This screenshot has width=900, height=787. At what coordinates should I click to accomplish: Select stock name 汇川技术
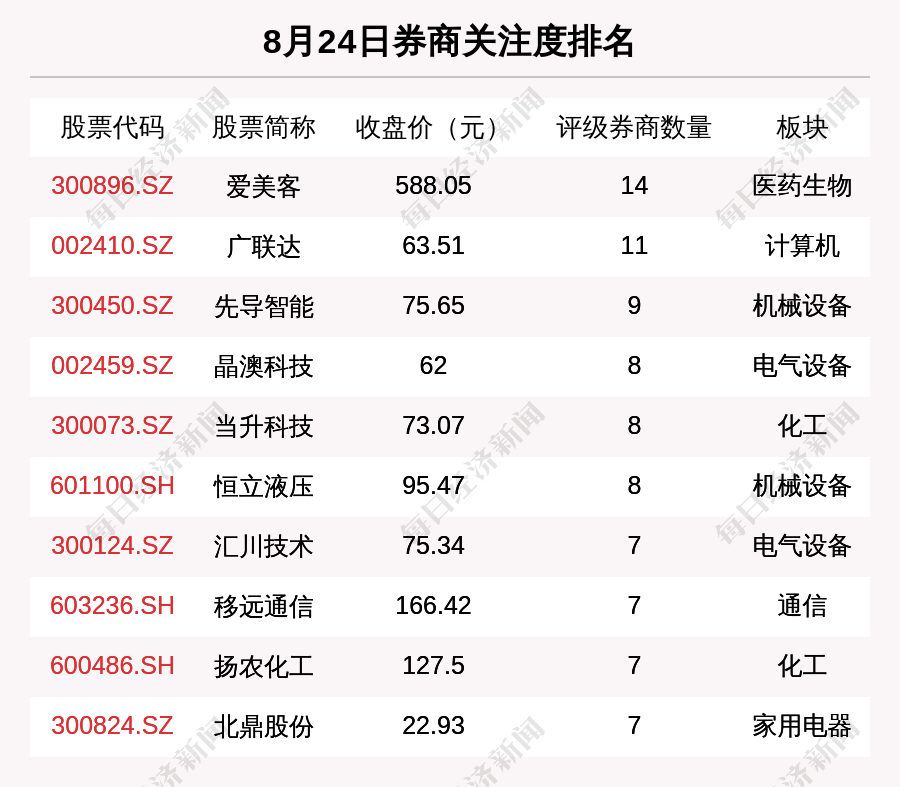pyautogui.click(x=263, y=546)
